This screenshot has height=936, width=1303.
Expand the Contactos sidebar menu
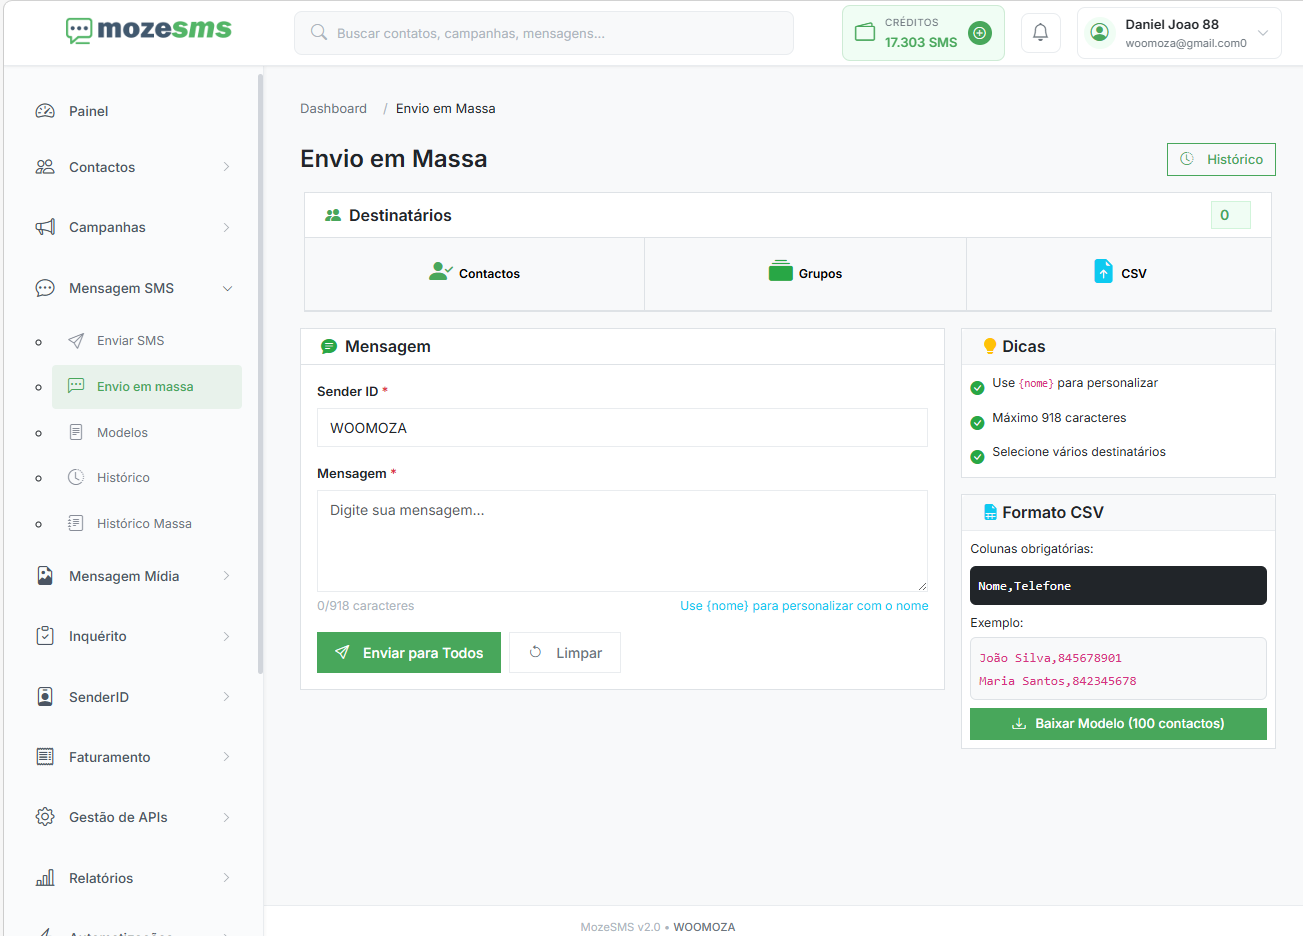pos(132,167)
